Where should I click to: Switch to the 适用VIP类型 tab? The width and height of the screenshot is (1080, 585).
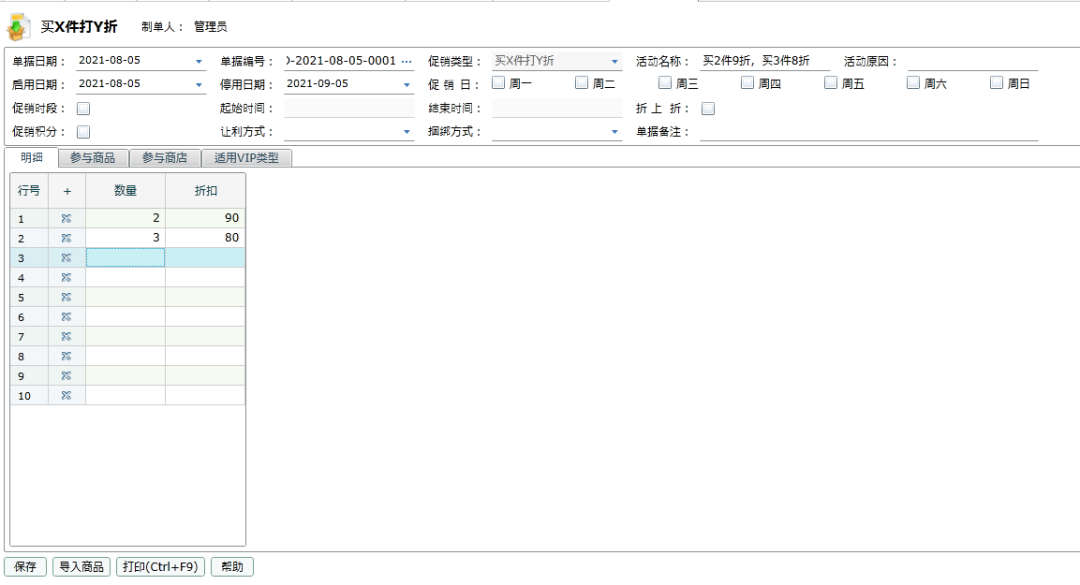pyautogui.click(x=247, y=158)
